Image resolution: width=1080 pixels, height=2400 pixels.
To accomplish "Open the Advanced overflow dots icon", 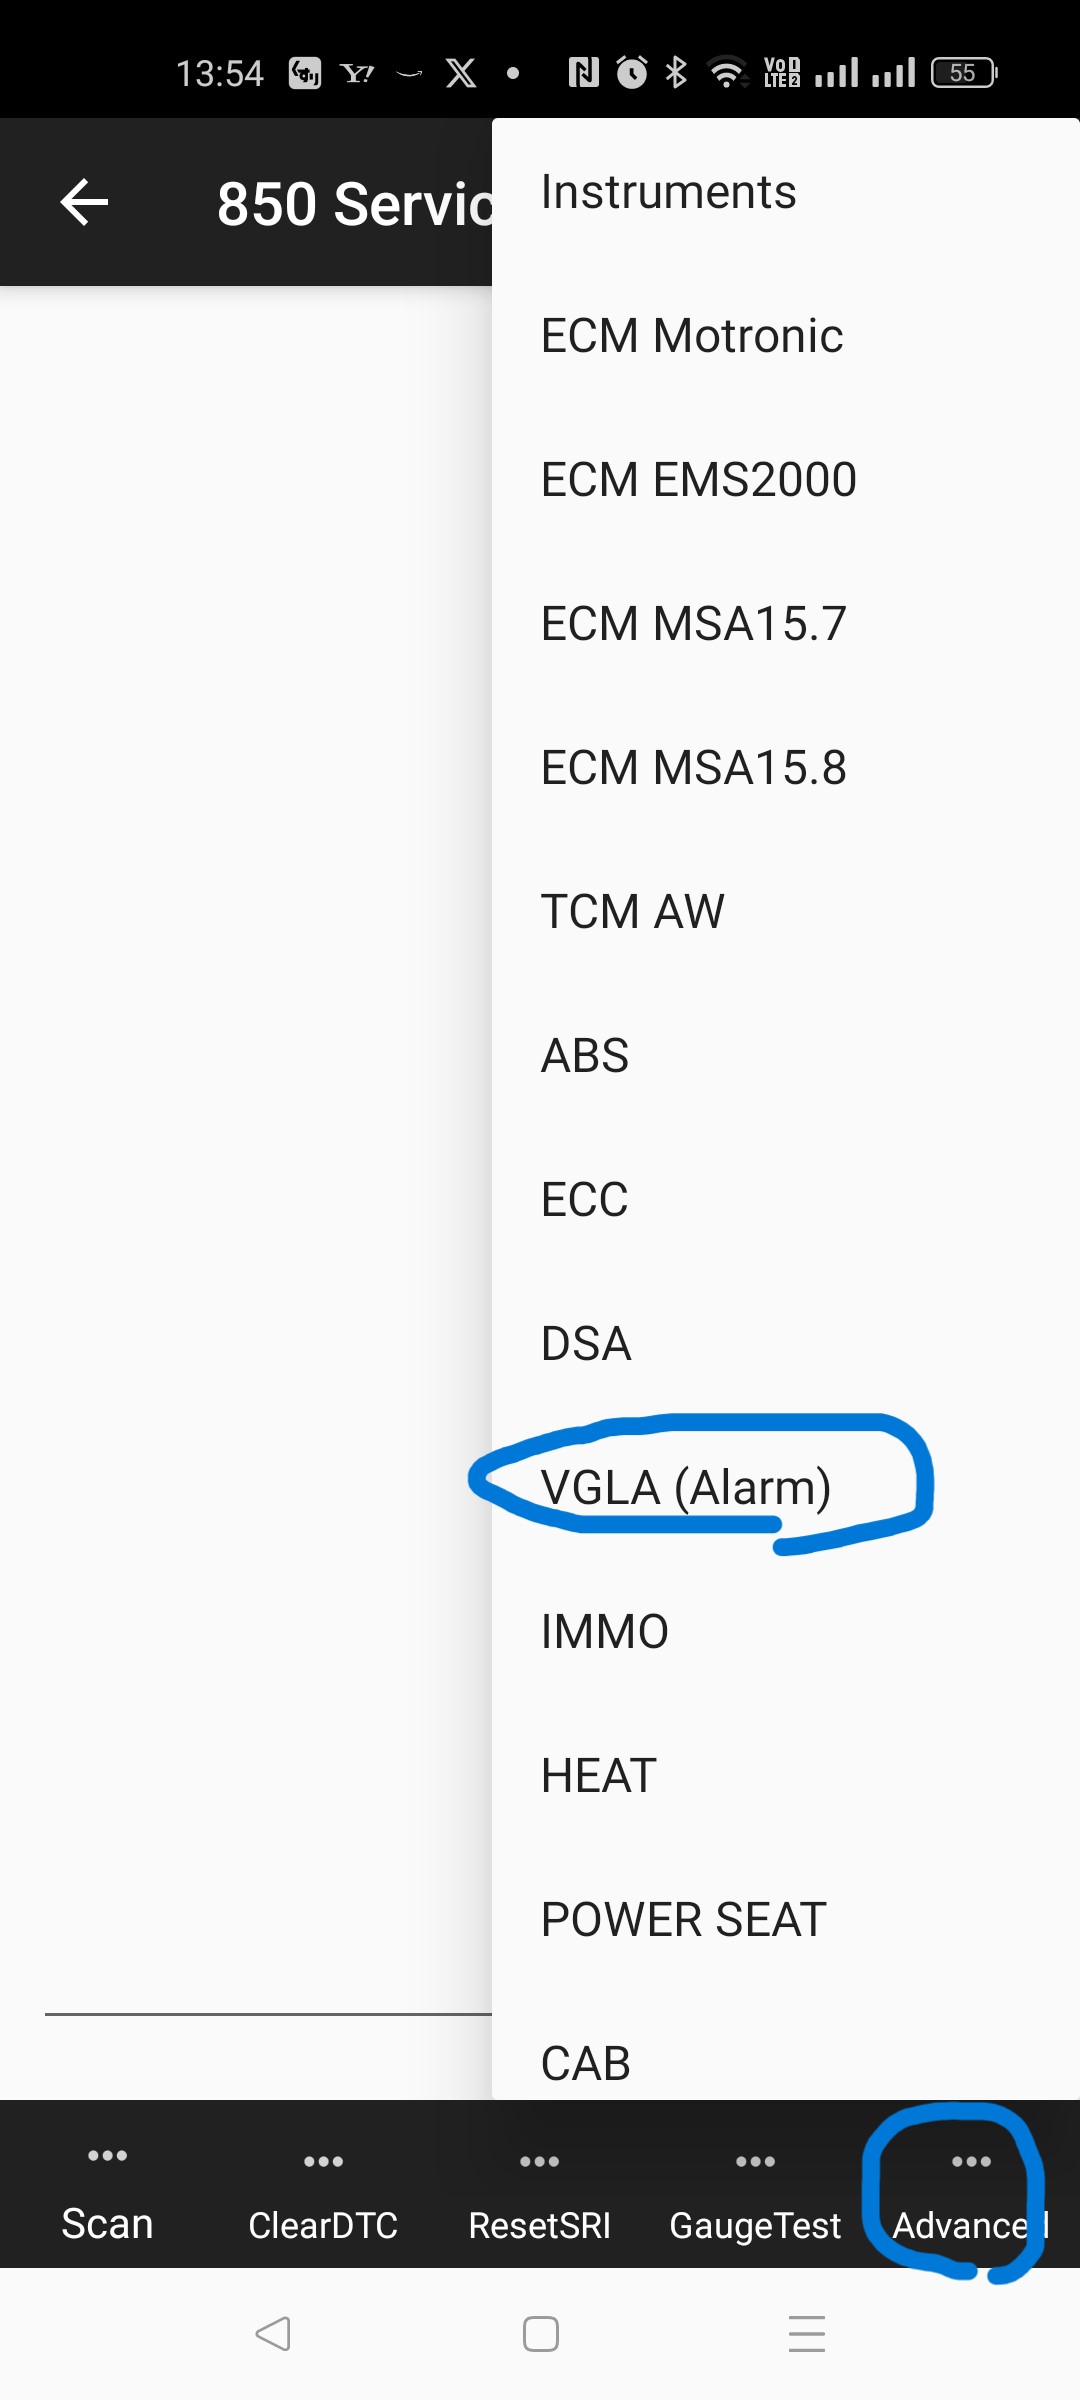I will [971, 2161].
